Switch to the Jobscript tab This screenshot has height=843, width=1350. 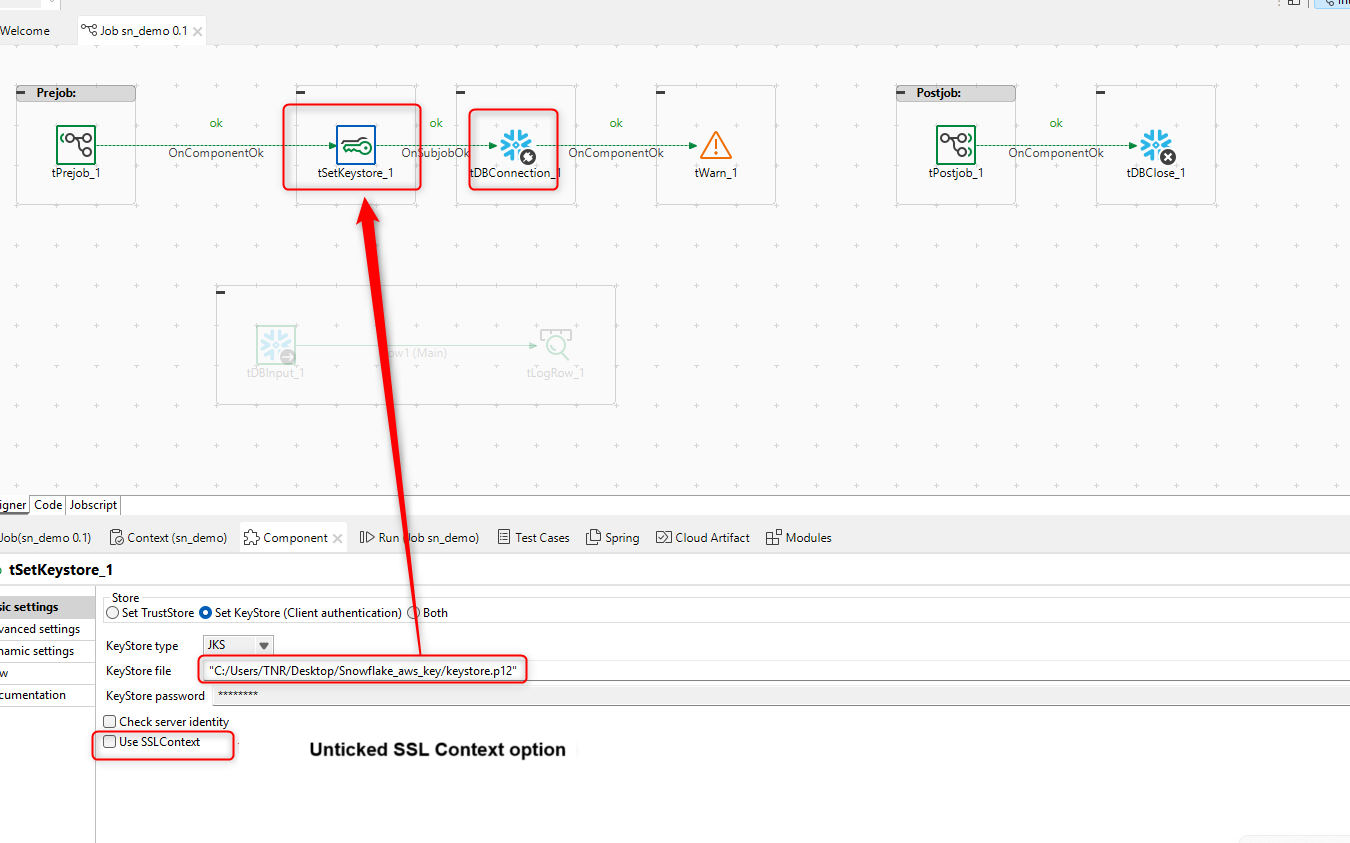[92, 505]
